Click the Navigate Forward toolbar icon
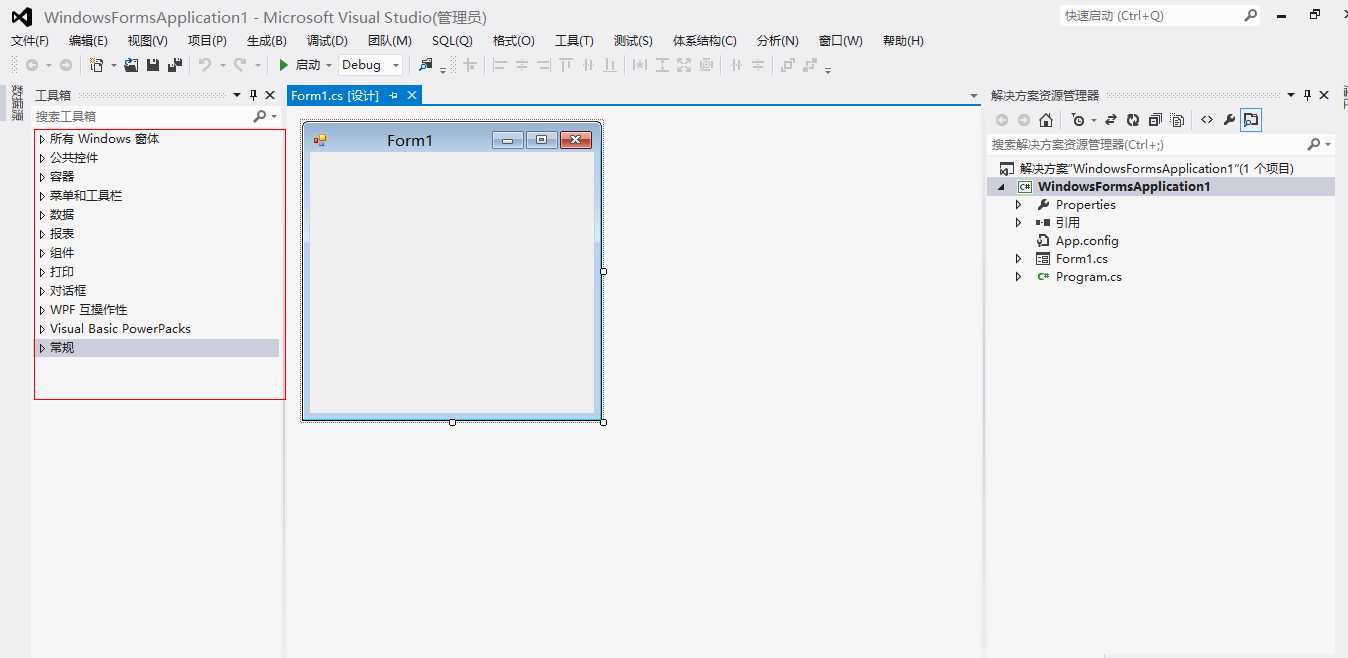This screenshot has width=1348, height=658. (x=66, y=65)
